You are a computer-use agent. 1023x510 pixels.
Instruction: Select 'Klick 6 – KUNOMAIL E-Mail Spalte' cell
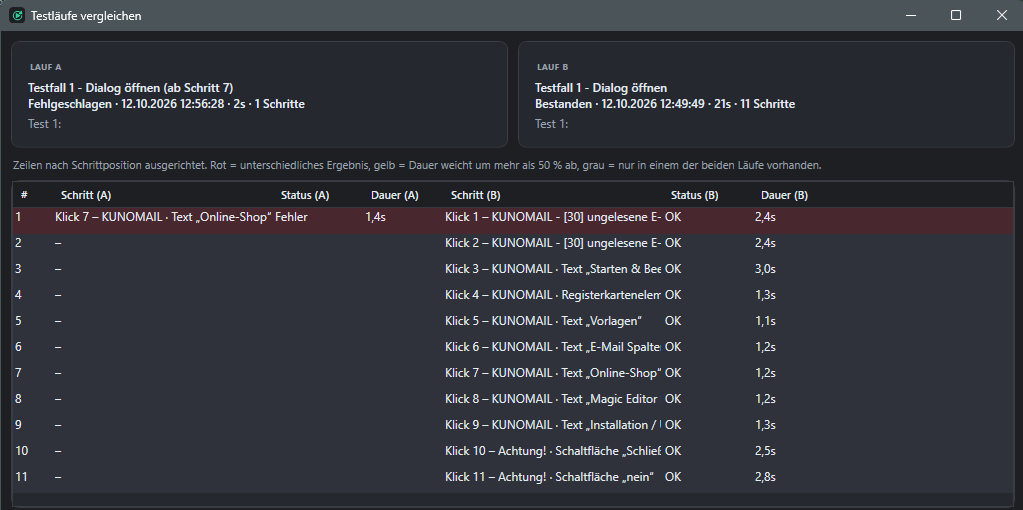[x=553, y=348]
